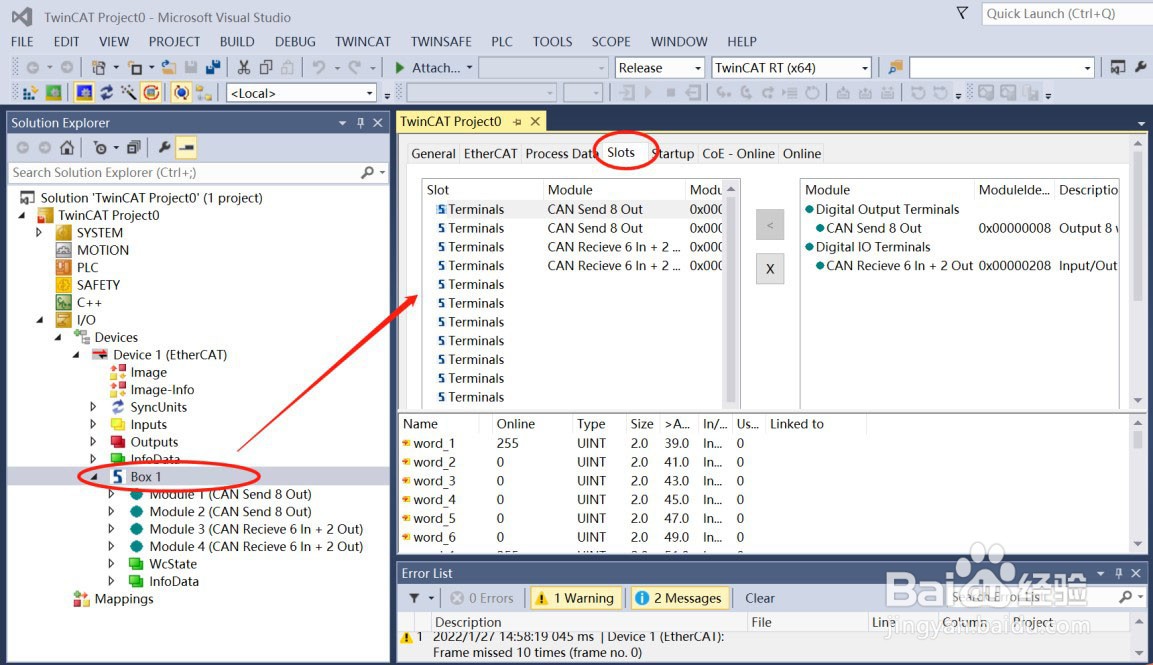Image resolution: width=1153 pixels, height=665 pixels.
Task: Collapse the I/O tree node
Action: click(39, 320)
